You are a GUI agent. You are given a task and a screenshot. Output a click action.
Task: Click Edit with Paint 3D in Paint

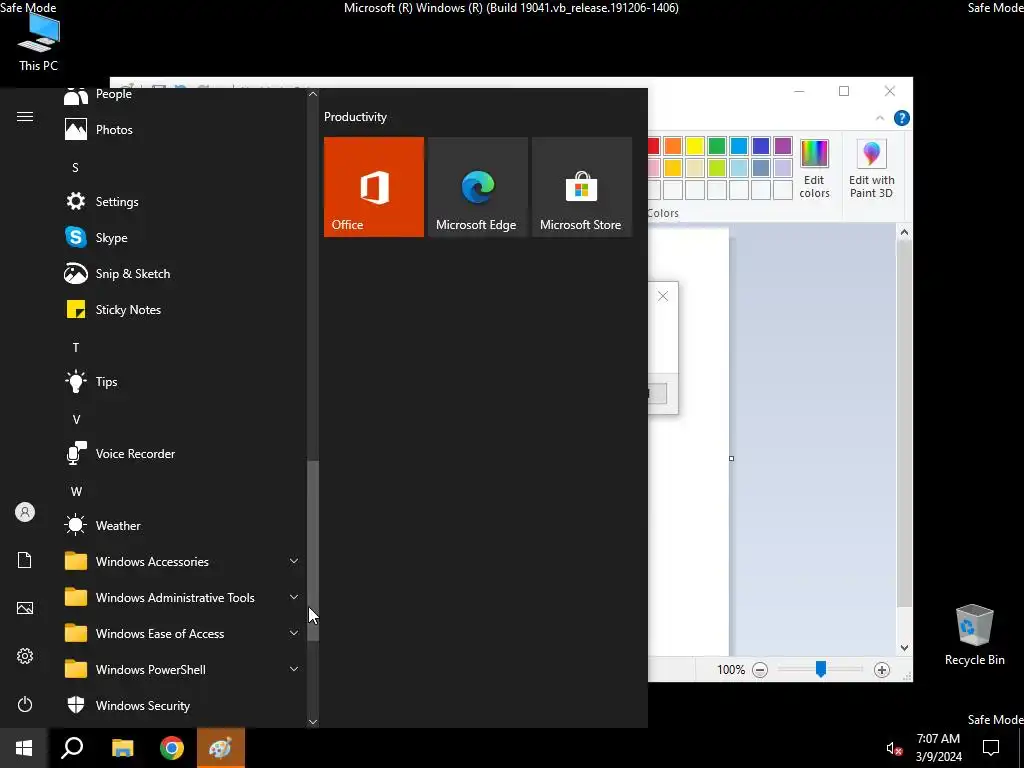pos(871,168)
